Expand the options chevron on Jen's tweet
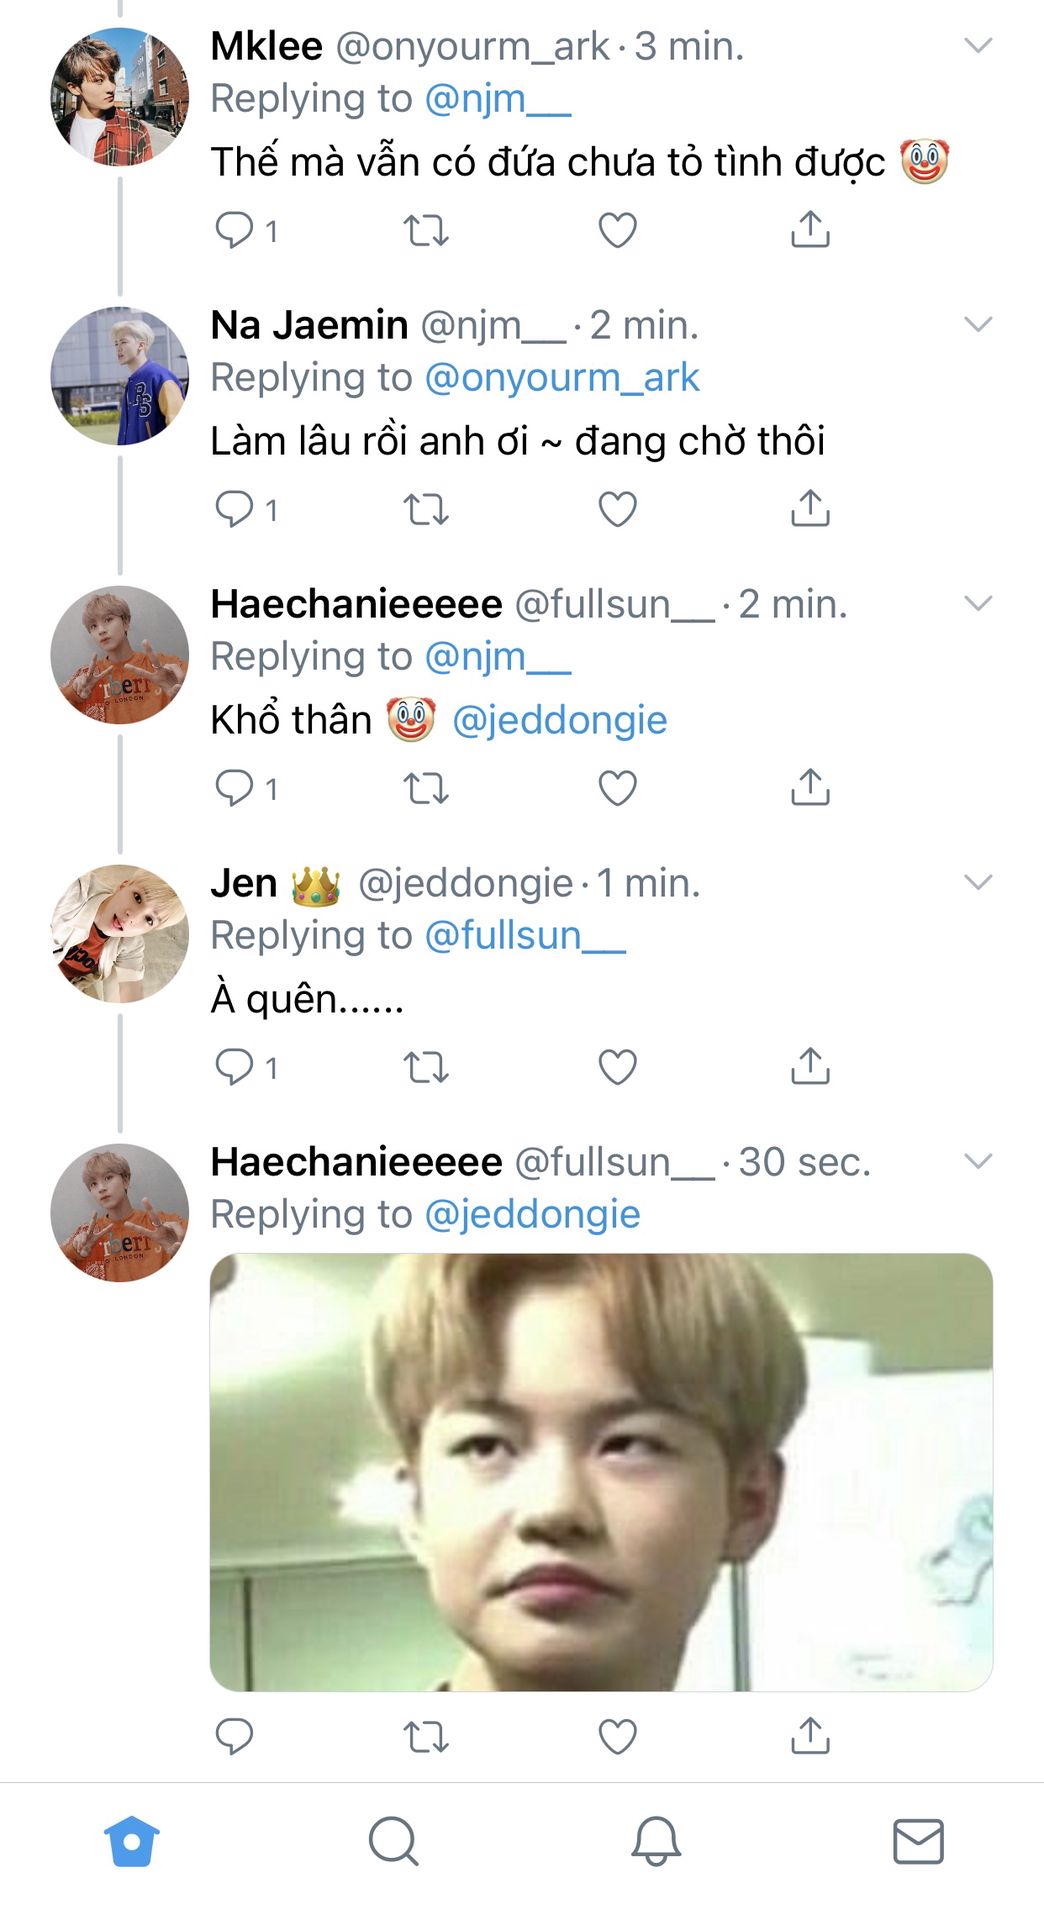Screen dimensions: 1044x1920 coord(977,882)
